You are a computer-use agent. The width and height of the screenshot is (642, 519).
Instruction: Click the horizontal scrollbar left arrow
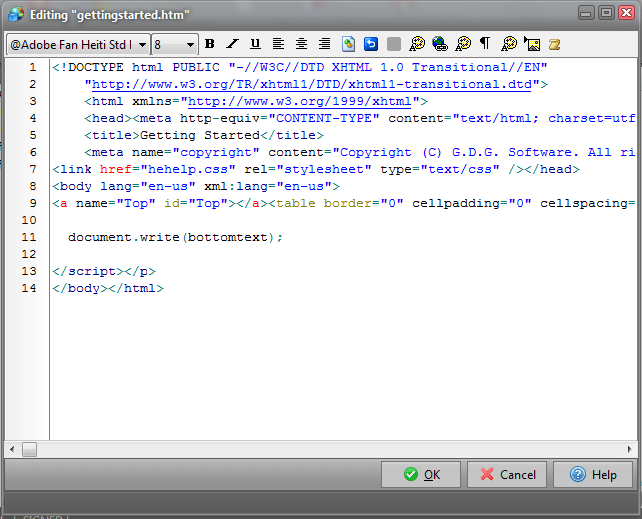point(12,449)
